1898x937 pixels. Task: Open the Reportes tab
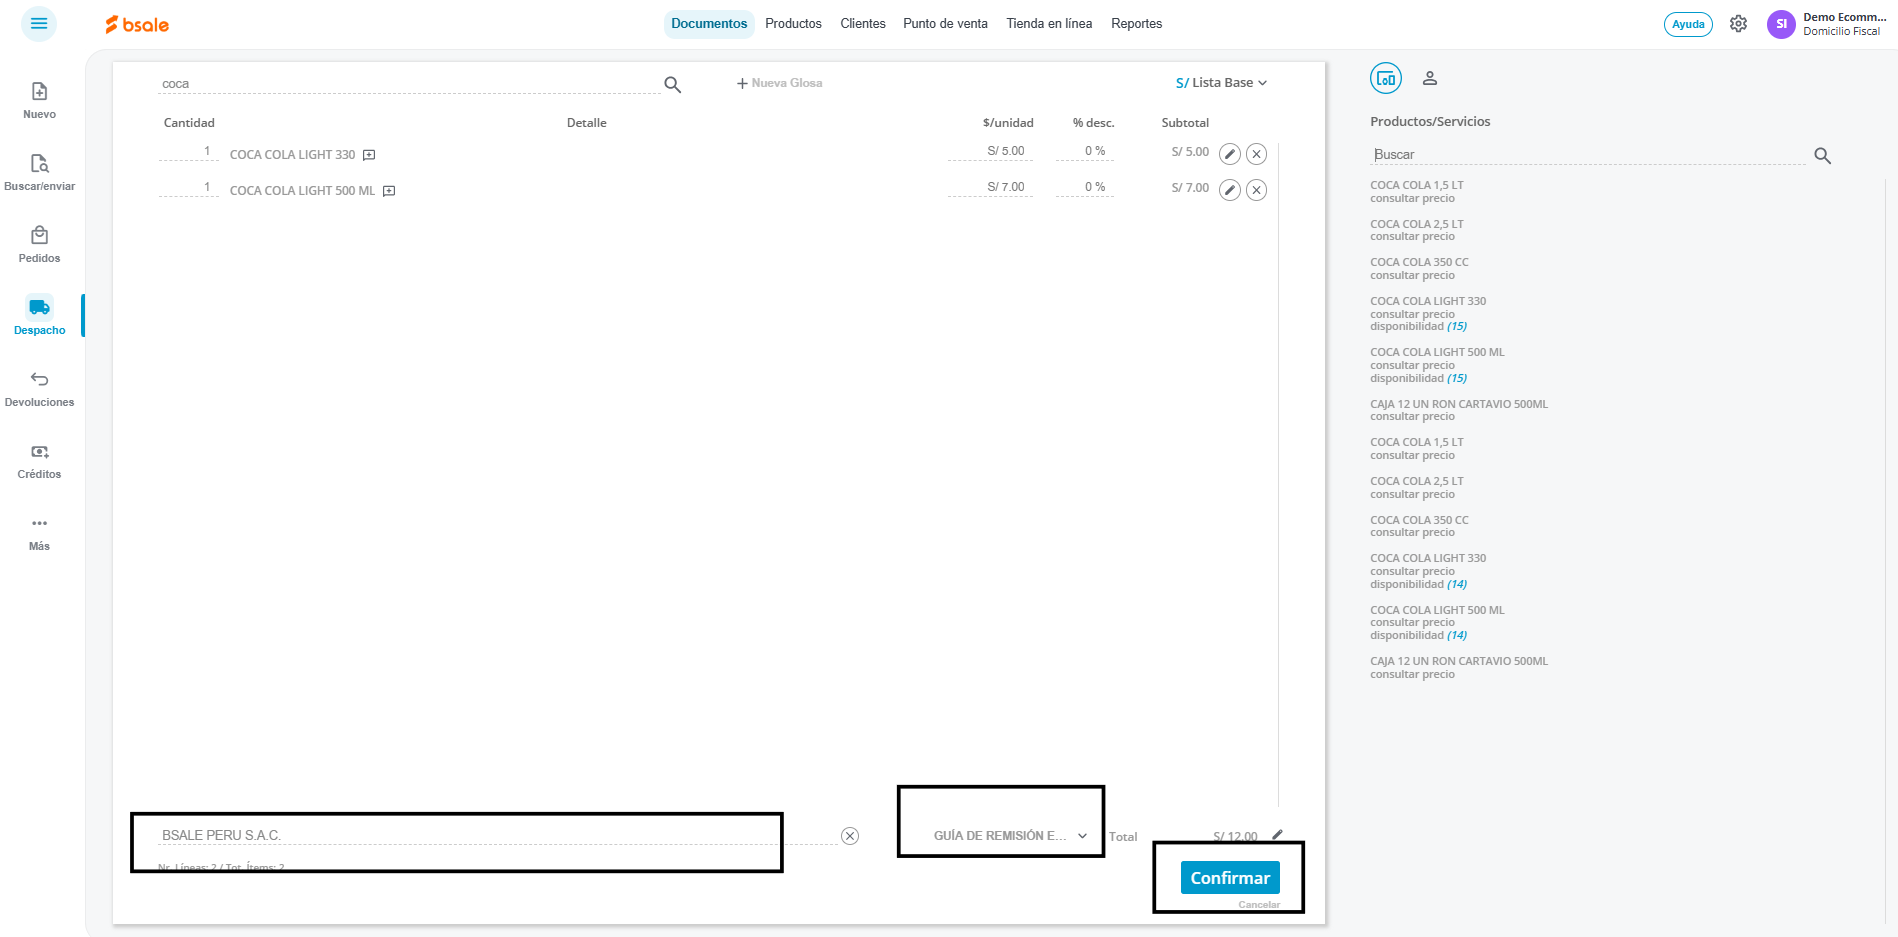(1136, 24)
